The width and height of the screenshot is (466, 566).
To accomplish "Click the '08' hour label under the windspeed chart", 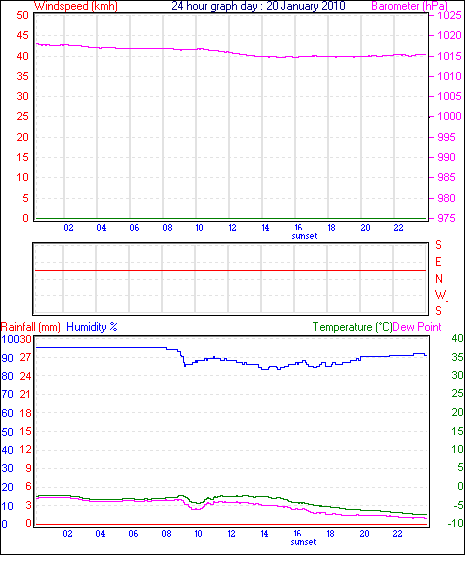I will point(167,228).
